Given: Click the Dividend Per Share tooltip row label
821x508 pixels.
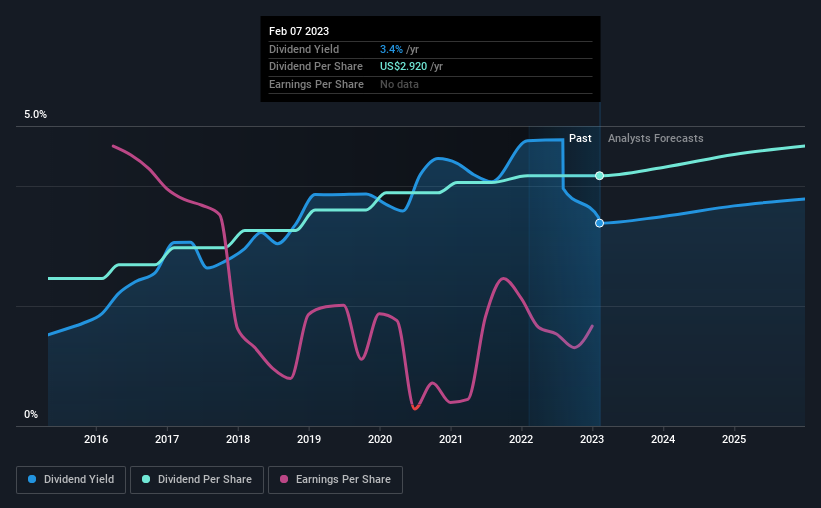Looking at the screenshot, I should pyautogui.click(x=316, y=67).
